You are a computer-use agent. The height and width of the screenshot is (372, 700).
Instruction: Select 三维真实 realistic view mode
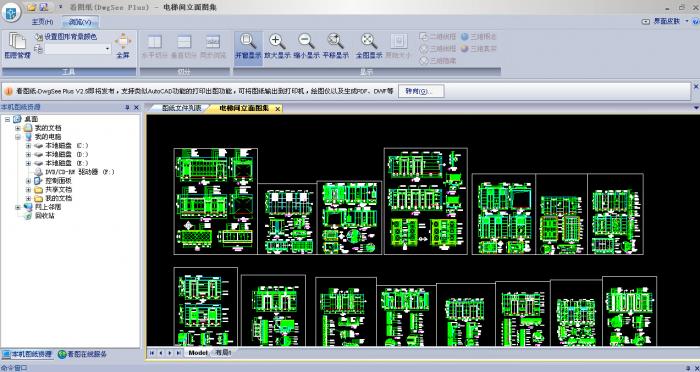[478, 48]
